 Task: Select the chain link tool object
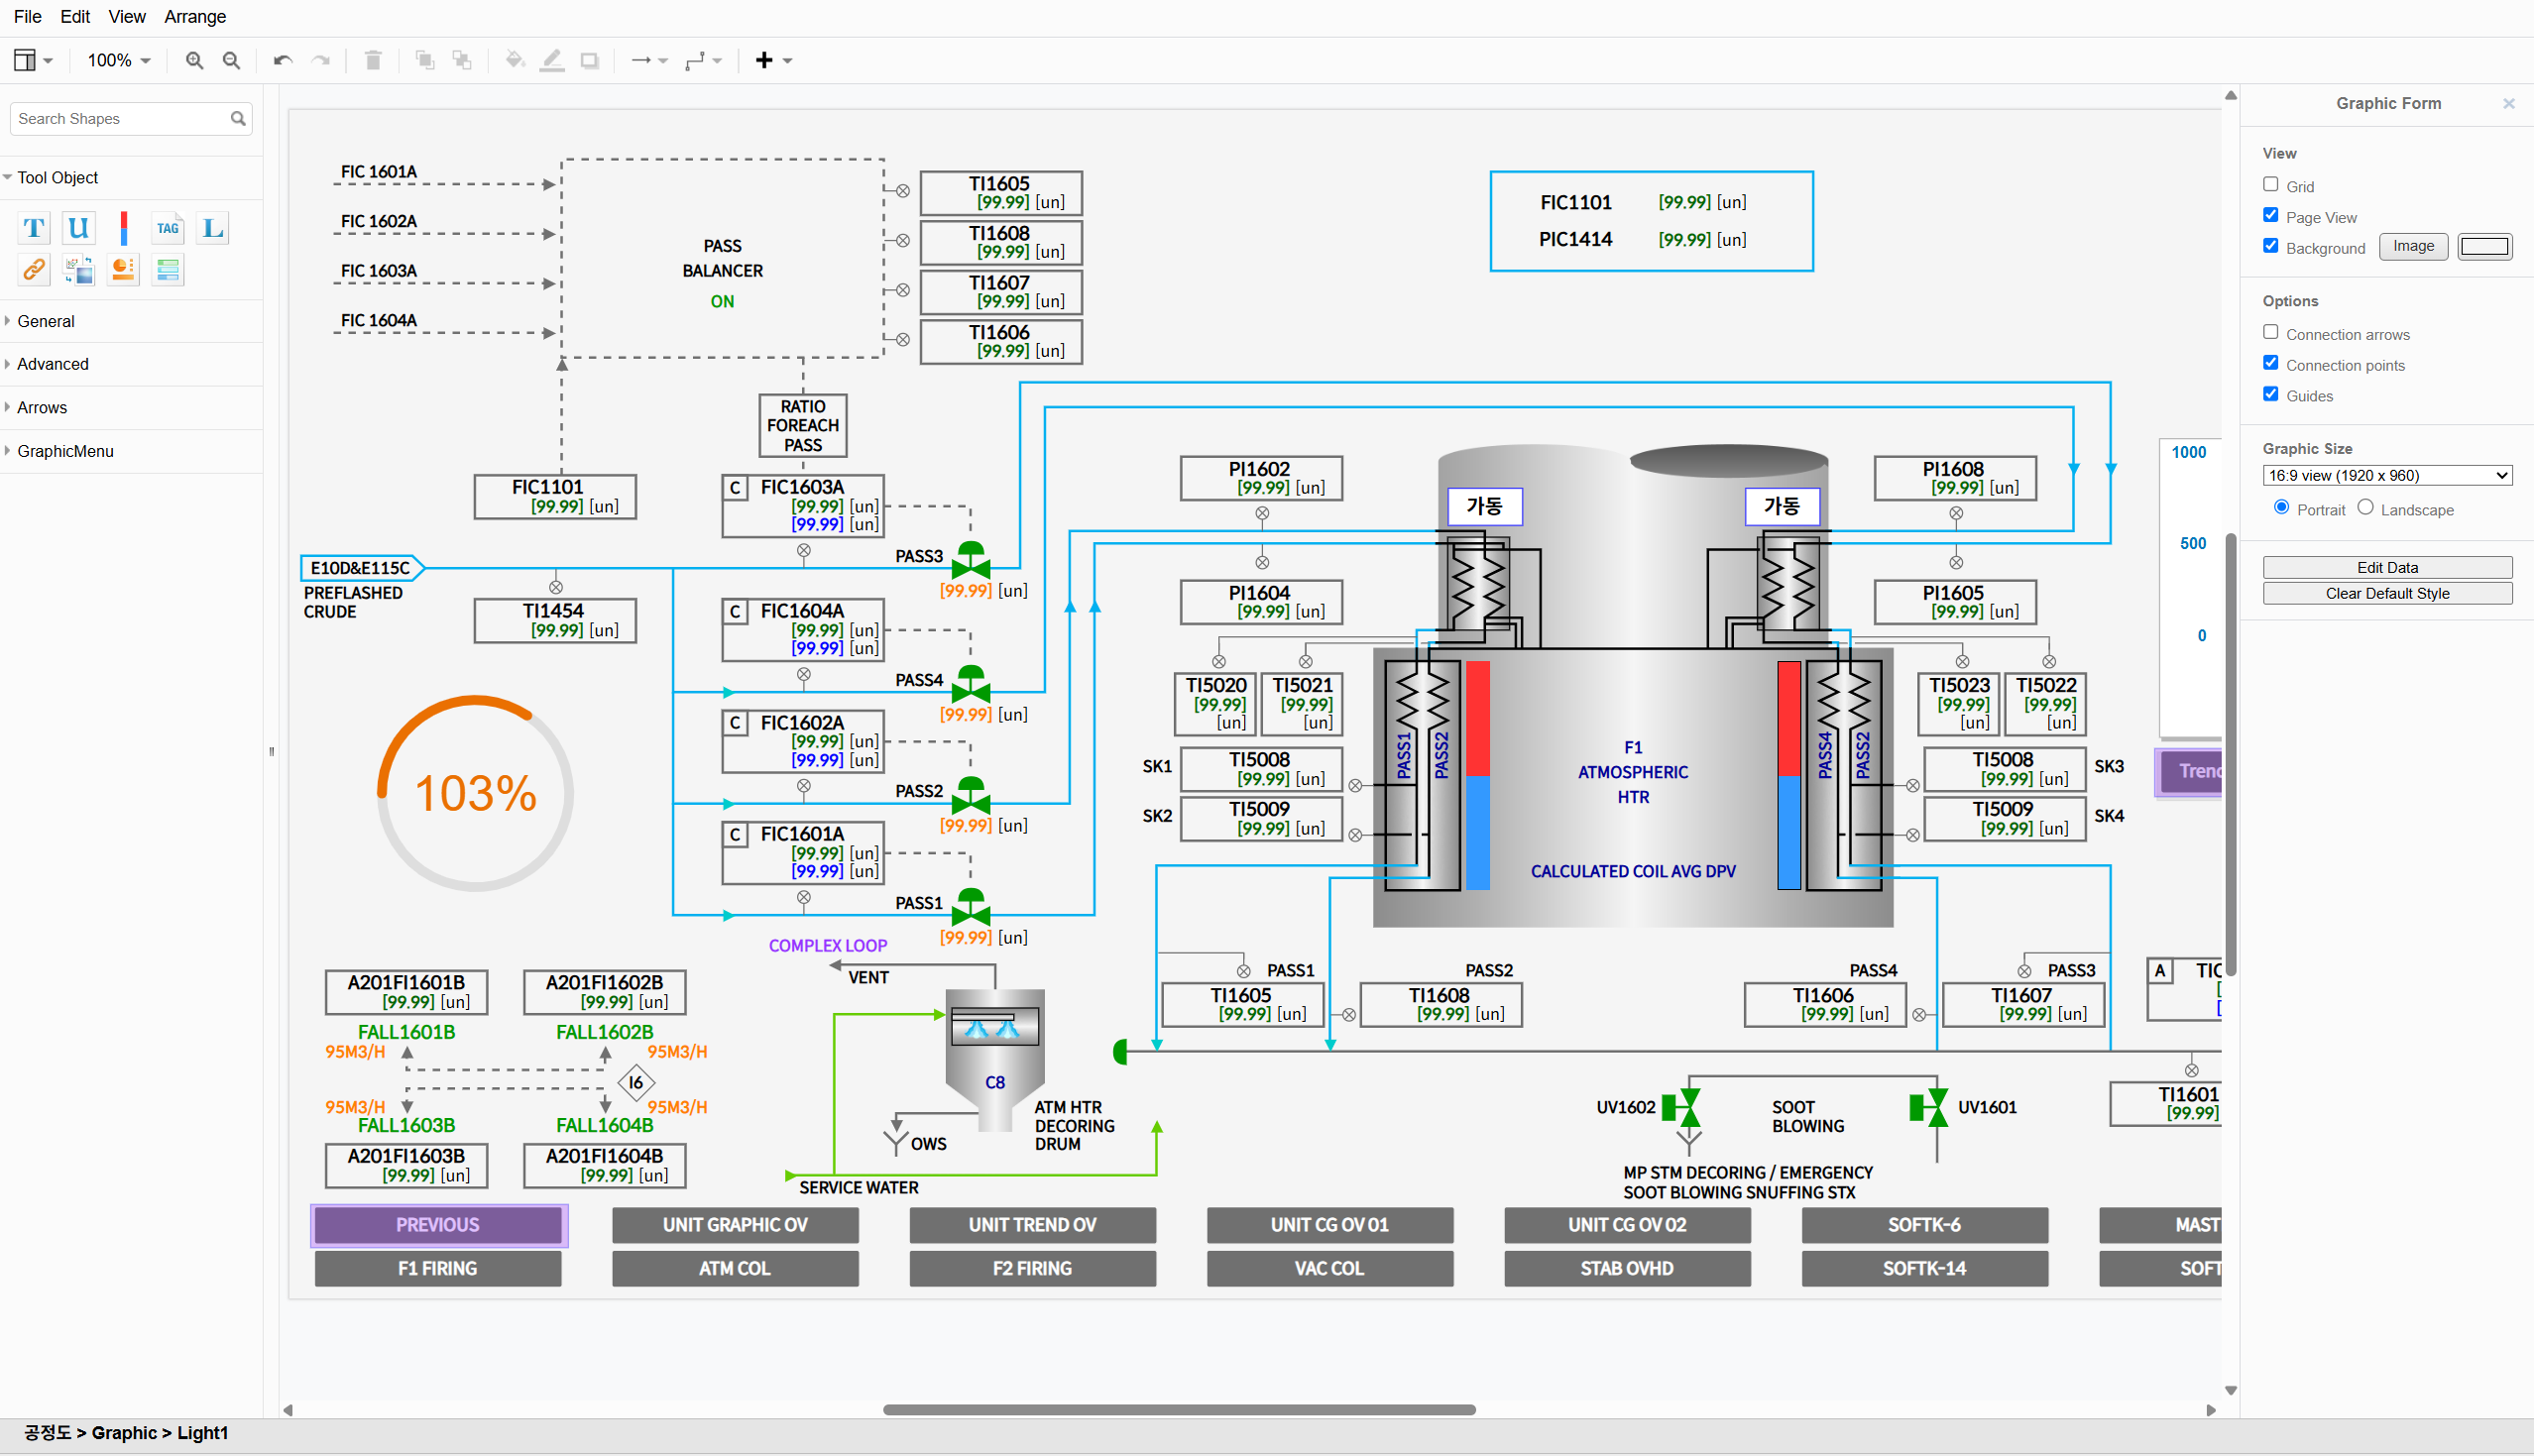34,270
